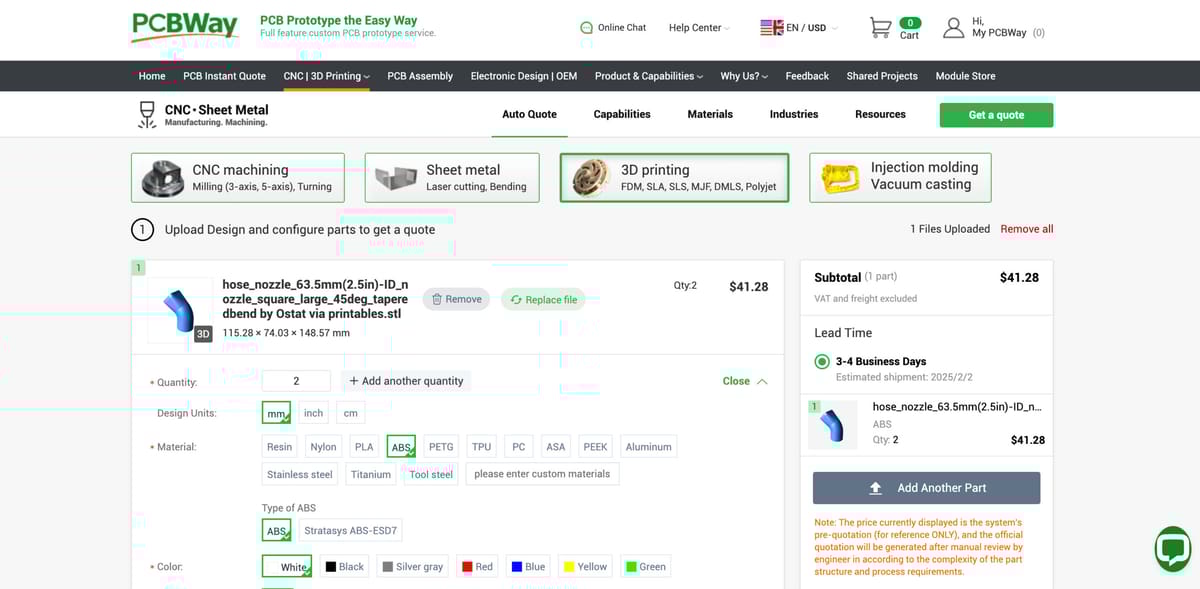1200x589 pixels.
Task: Open Shared Projects page
Action: point(882,76)
